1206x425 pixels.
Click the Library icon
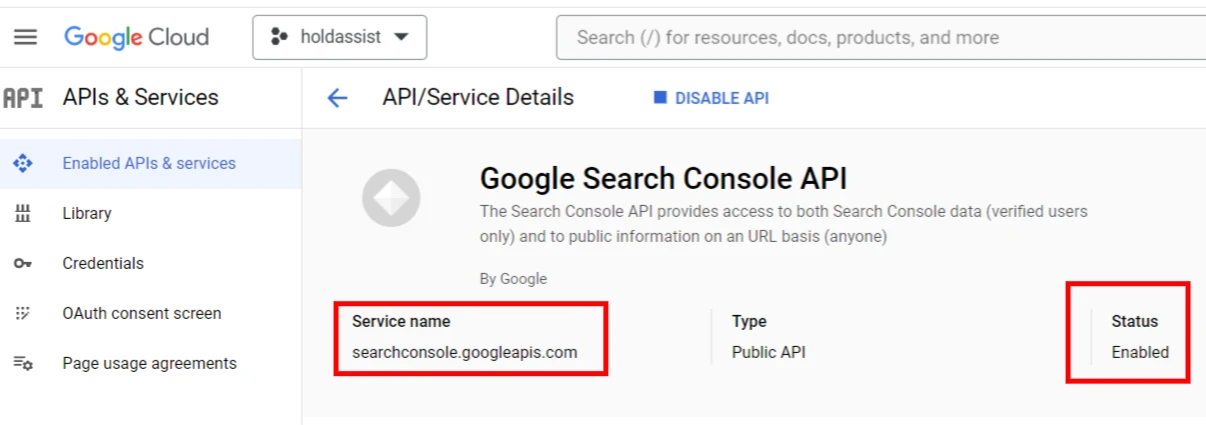click(23, 213)
